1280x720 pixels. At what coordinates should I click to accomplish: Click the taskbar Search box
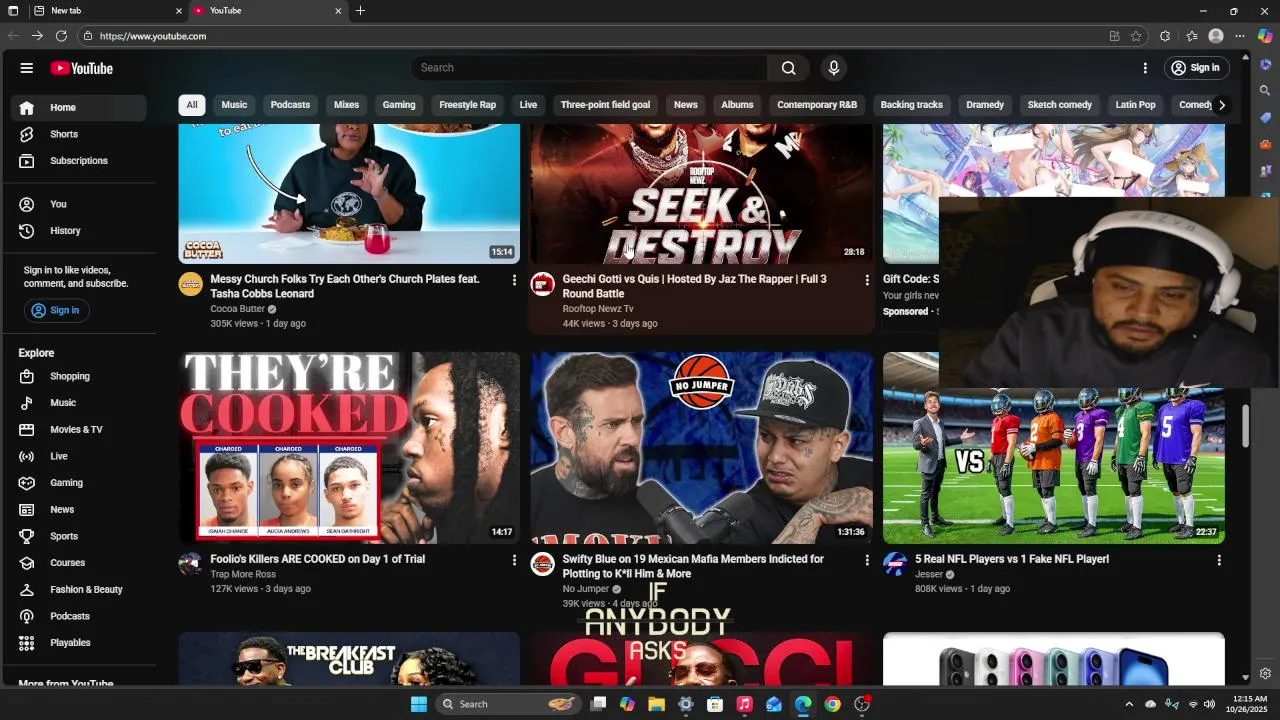tap(509, 704)
